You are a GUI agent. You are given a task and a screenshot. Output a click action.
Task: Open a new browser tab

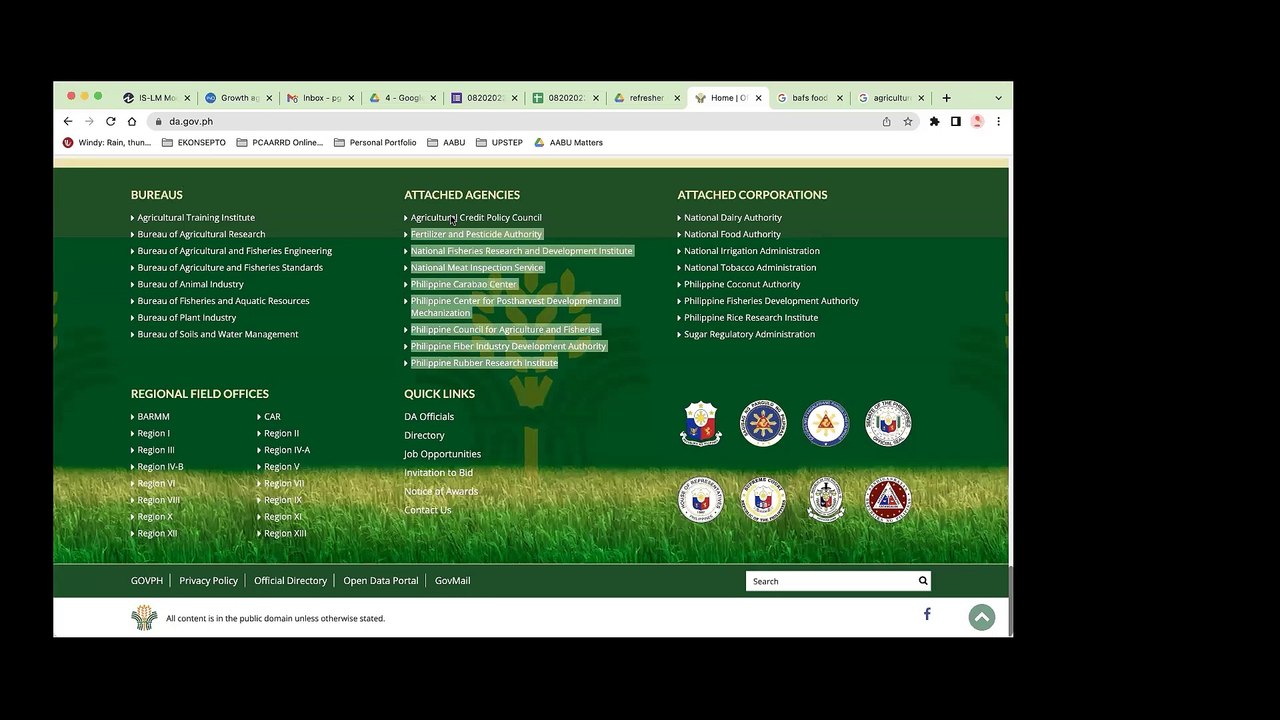pyautogui.click(x=946, y=98)
